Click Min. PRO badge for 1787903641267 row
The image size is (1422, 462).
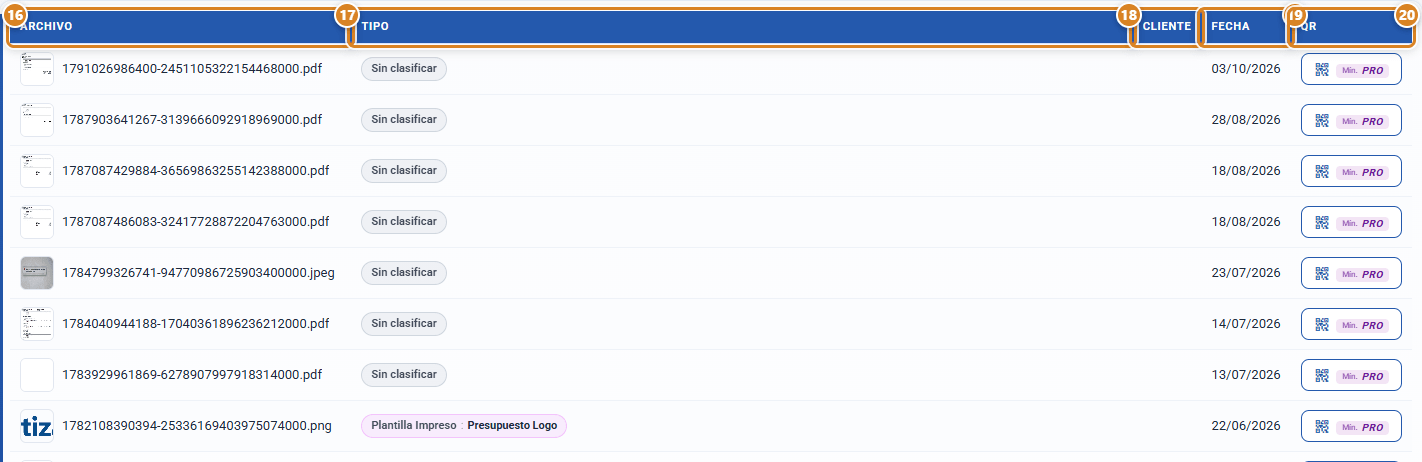[x=1363, y=121]
